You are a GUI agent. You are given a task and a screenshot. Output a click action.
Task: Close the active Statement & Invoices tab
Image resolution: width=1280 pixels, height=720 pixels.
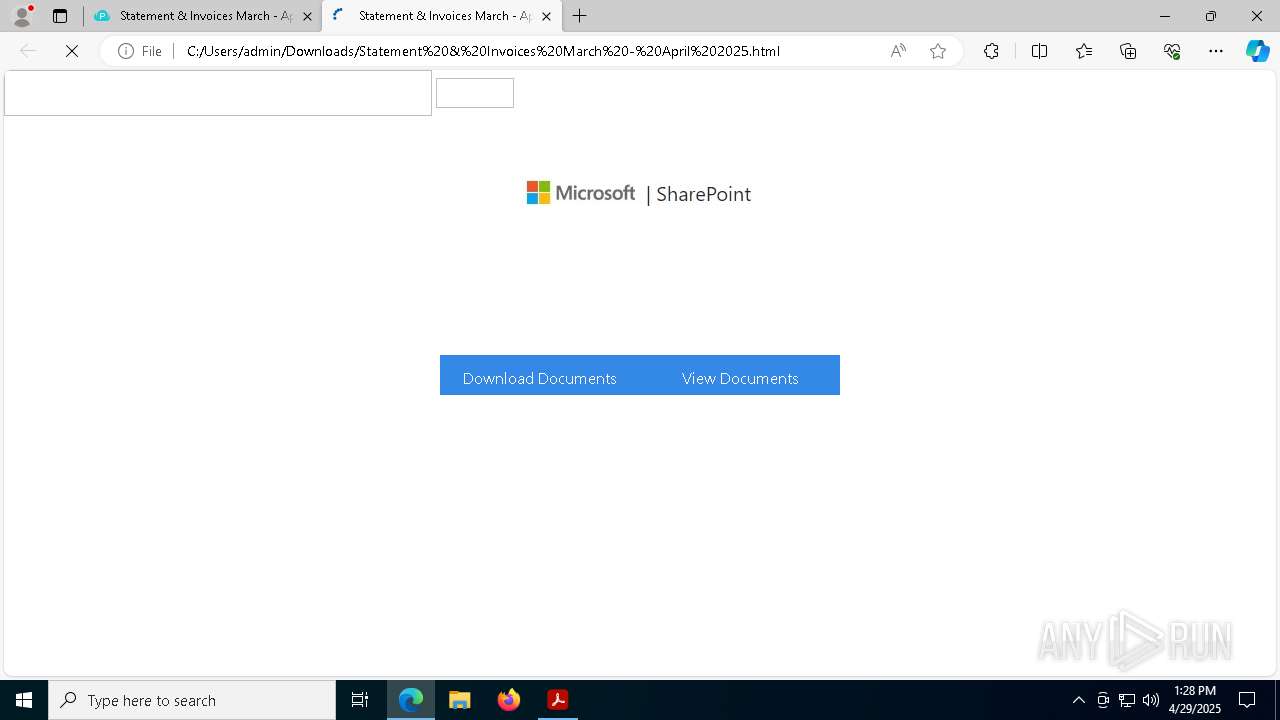click(546, 16)
